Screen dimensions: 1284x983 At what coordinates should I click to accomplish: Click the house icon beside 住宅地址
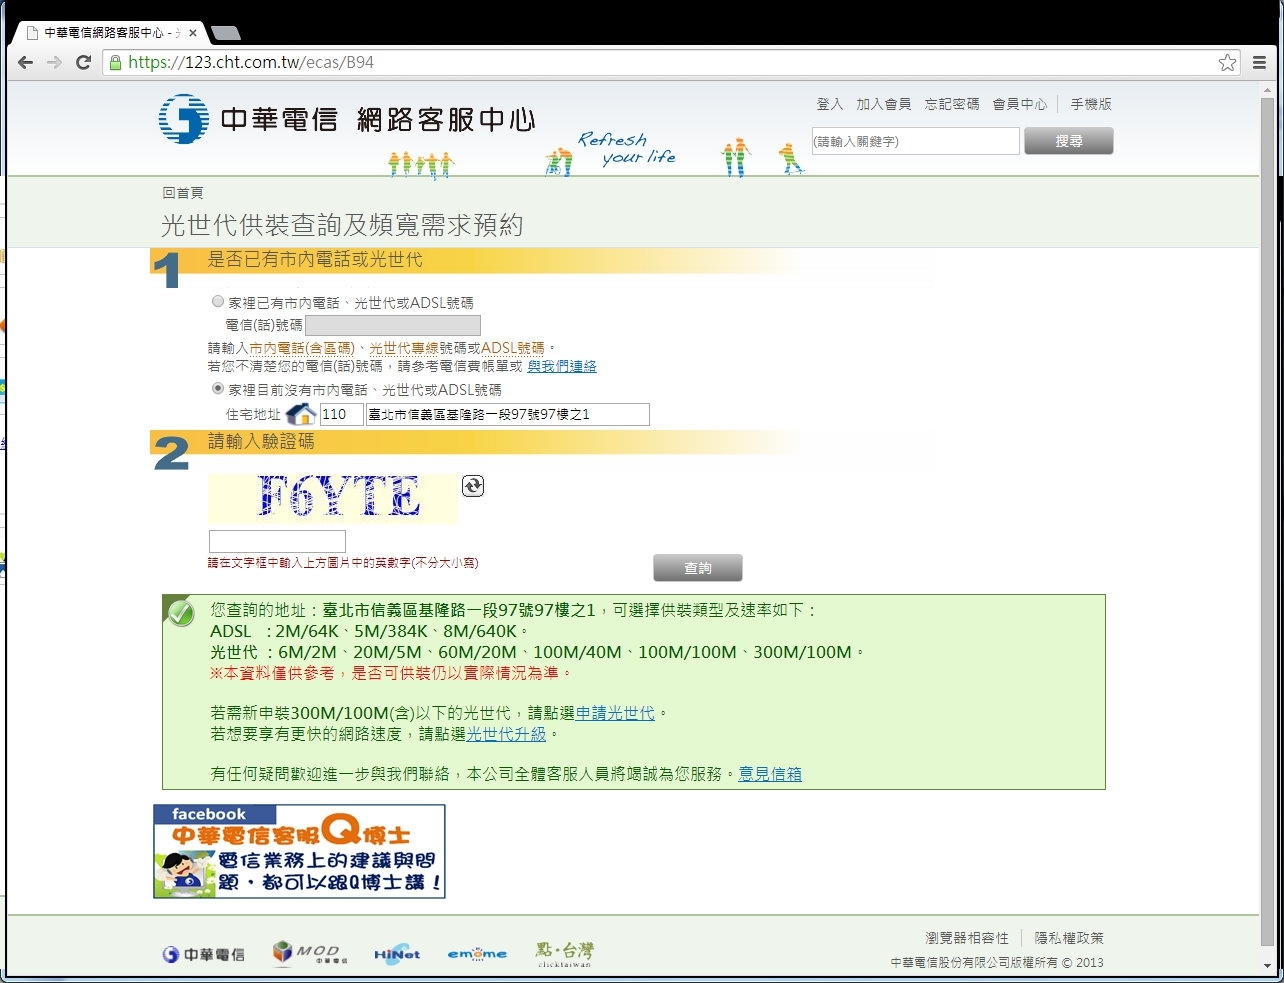301,414
